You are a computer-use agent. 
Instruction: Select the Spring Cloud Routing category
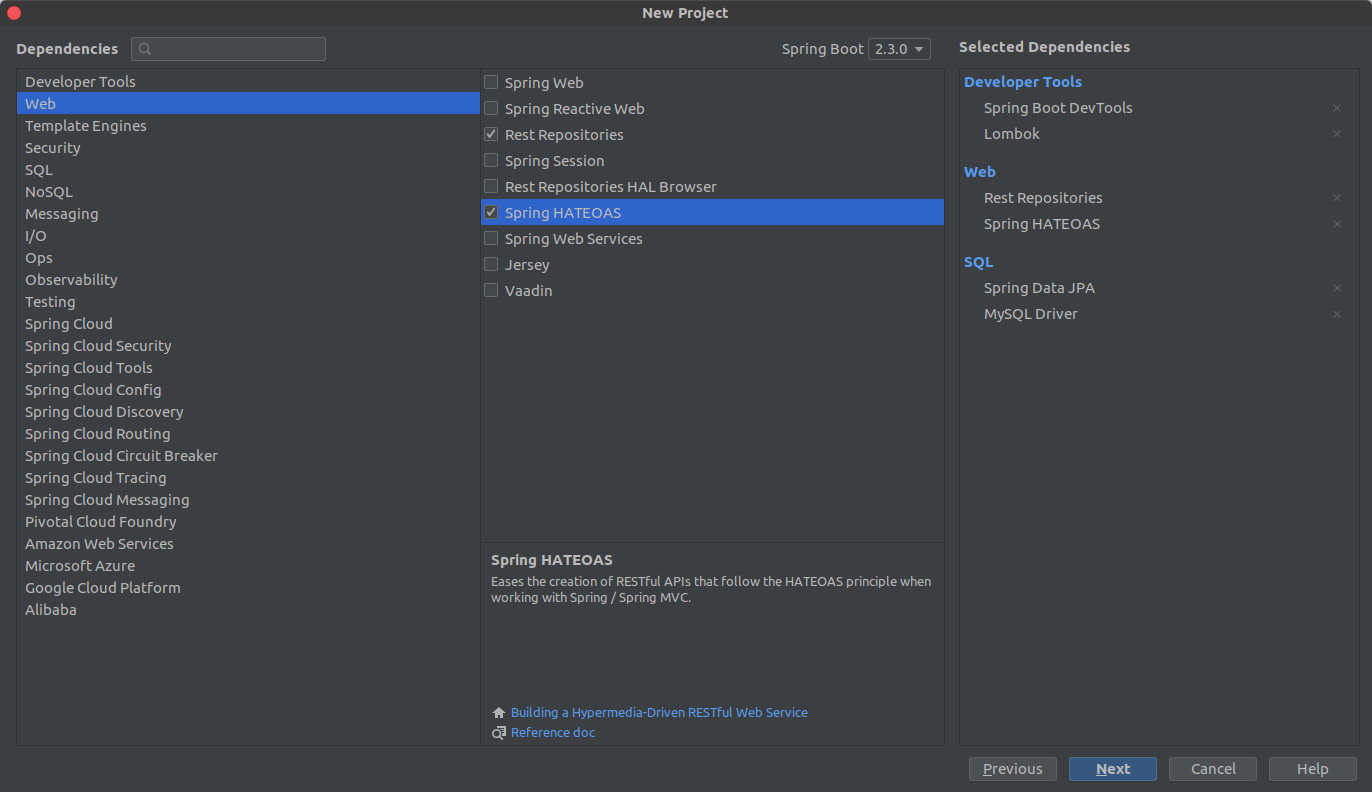[x=248, y=434]
